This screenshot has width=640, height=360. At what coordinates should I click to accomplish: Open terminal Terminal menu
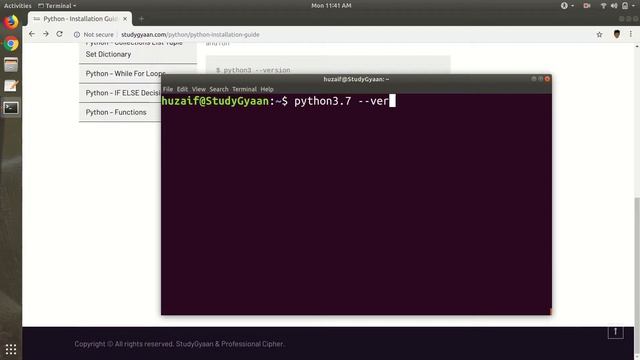pos(244,89)
